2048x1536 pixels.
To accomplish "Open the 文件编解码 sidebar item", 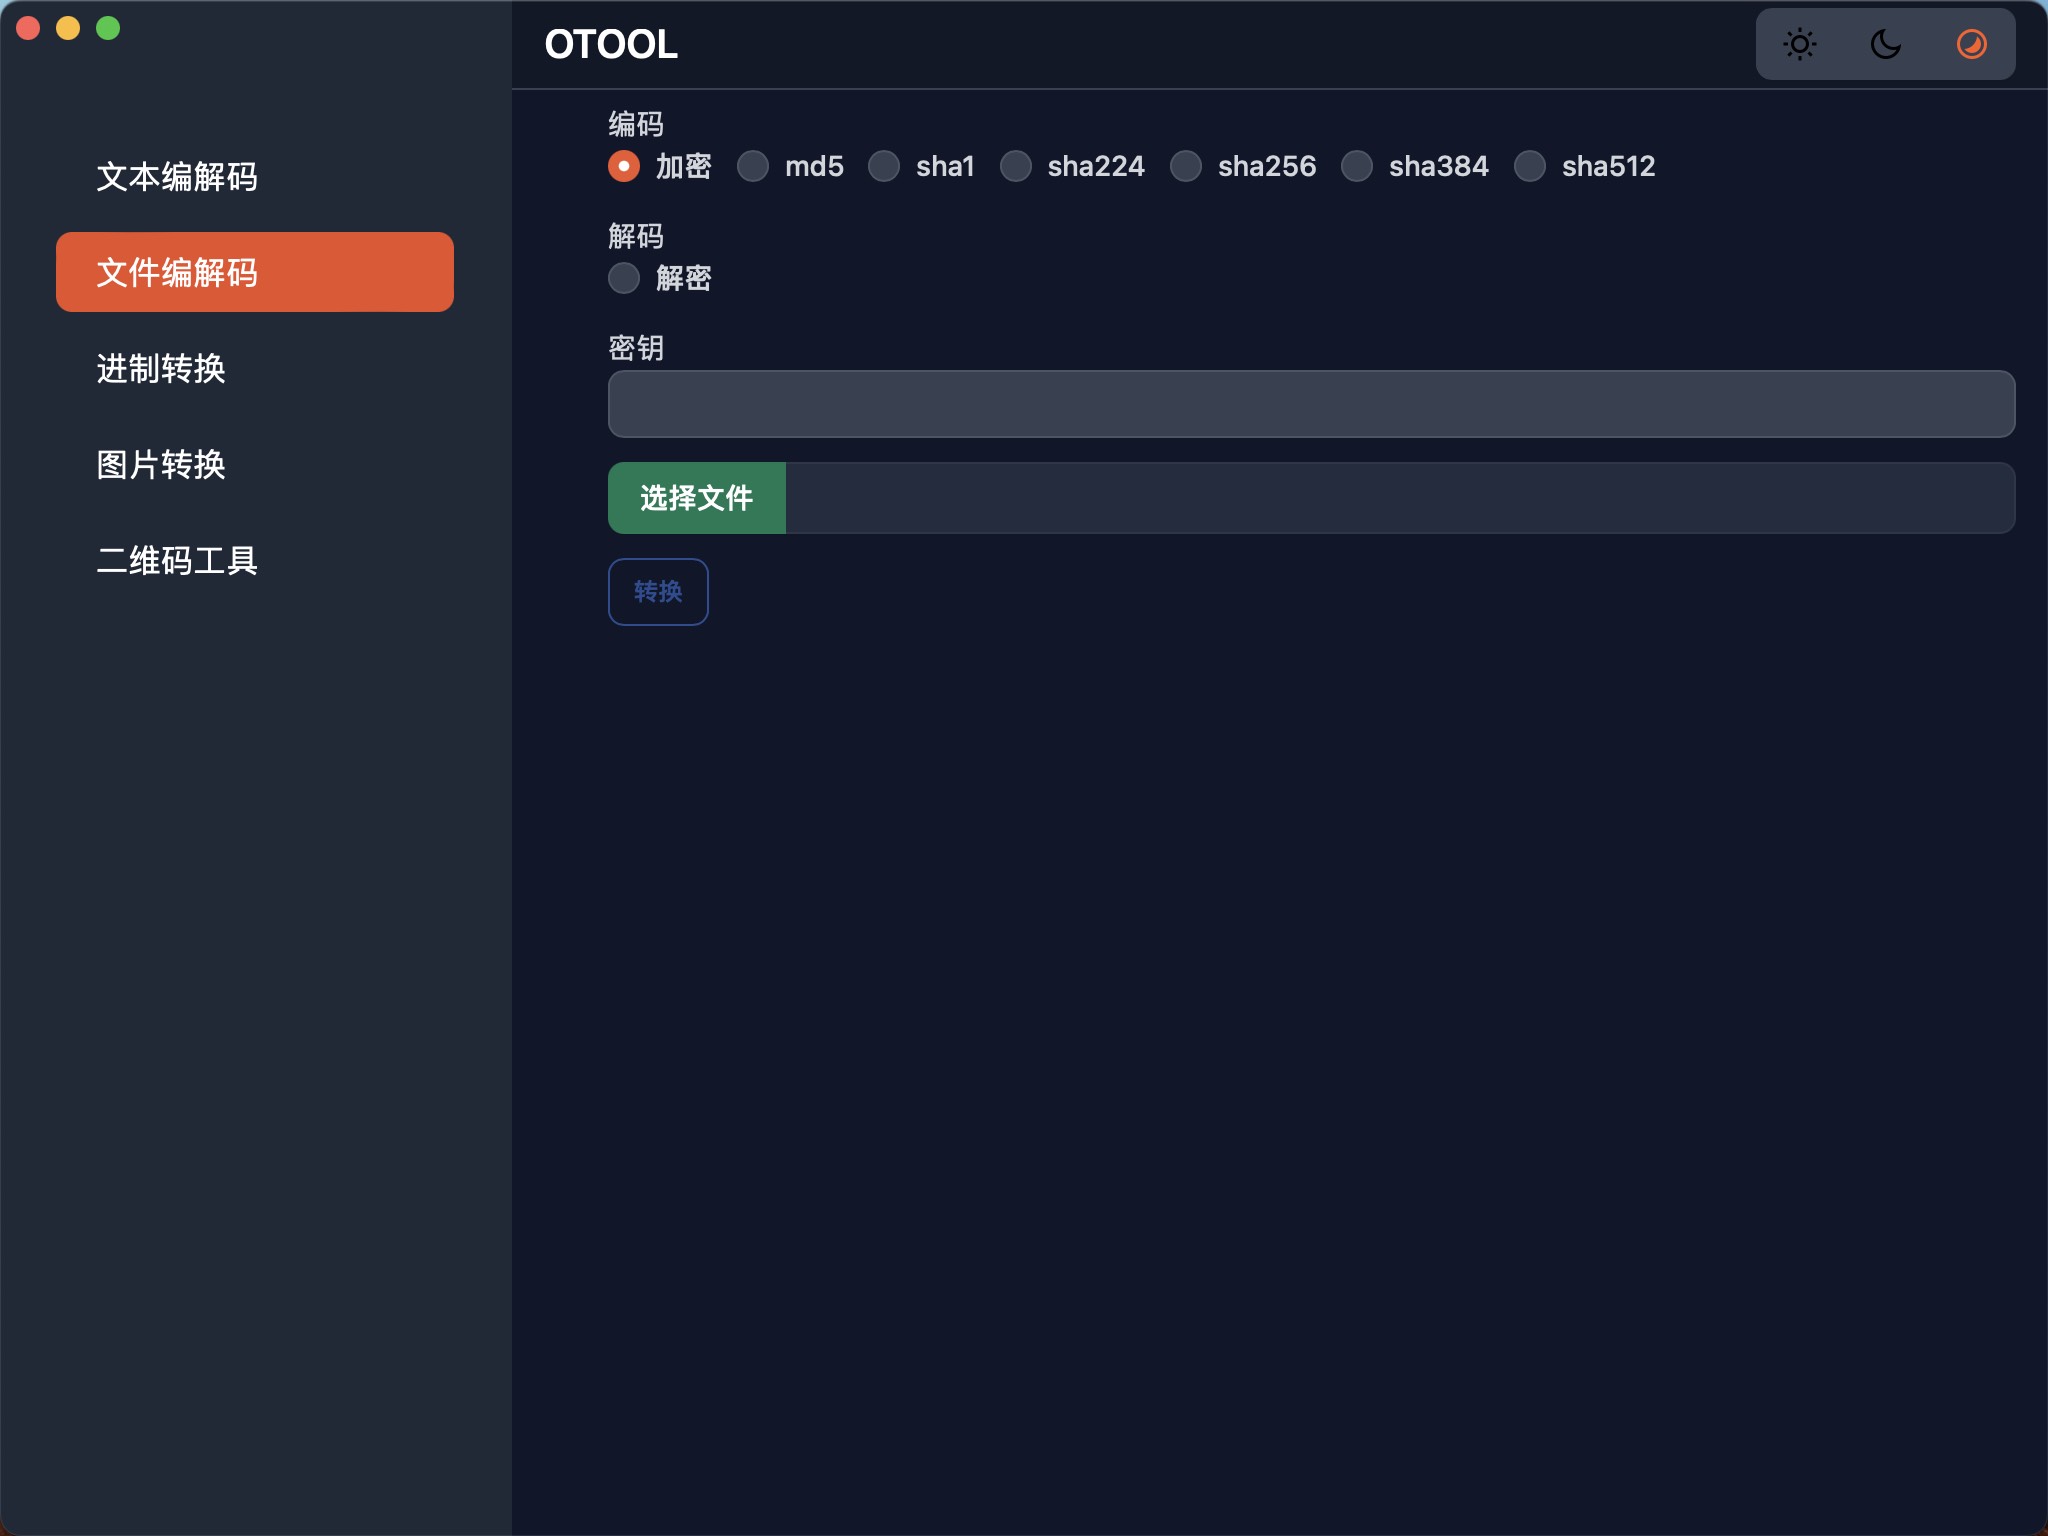I will (255, 272).
